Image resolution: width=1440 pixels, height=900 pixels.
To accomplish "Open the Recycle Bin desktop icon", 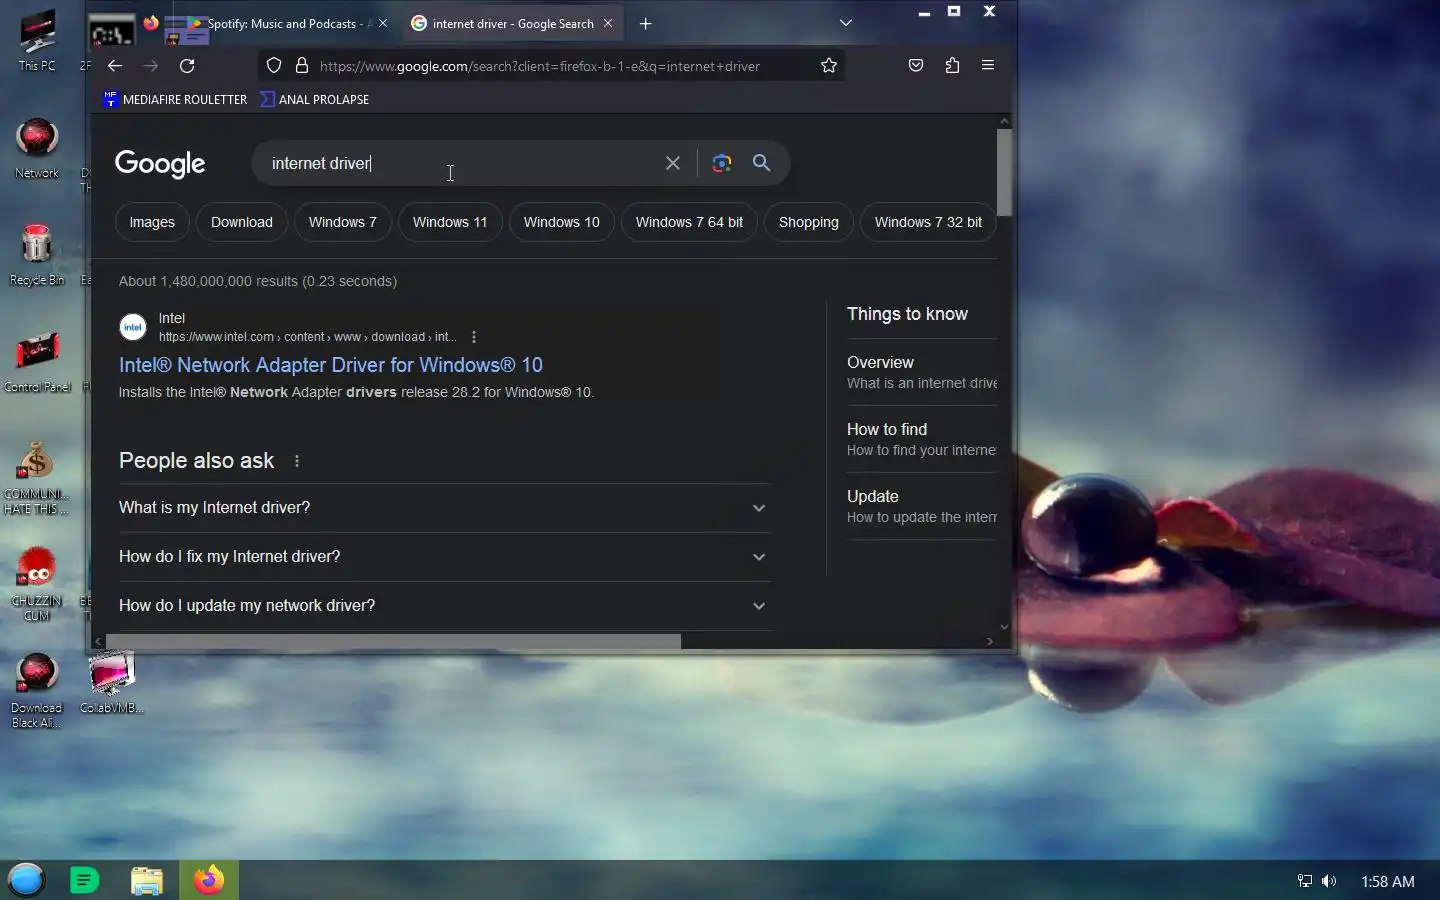I will (37, 255).
